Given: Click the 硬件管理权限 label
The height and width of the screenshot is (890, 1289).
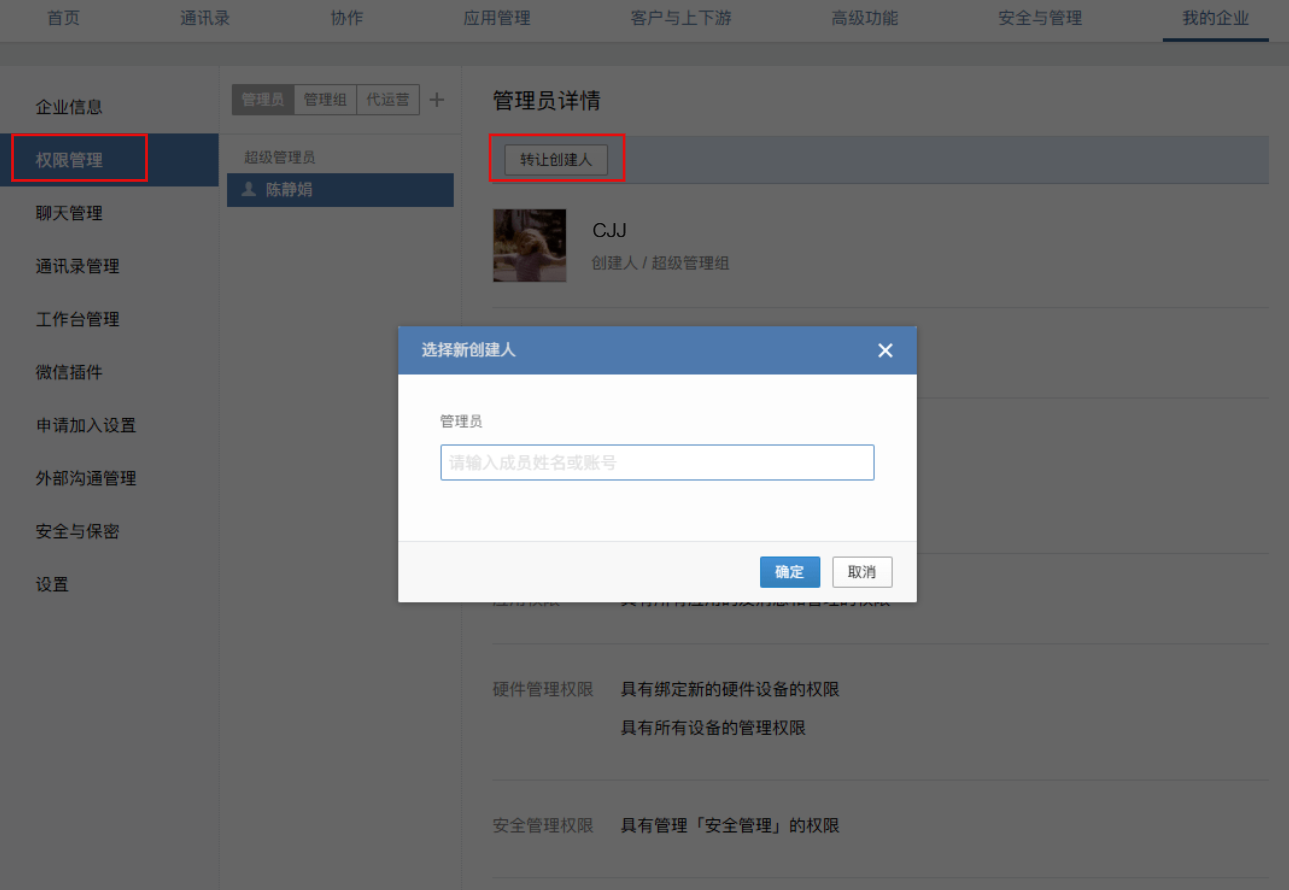Looking at the screenshot, I should pos(543,690).
